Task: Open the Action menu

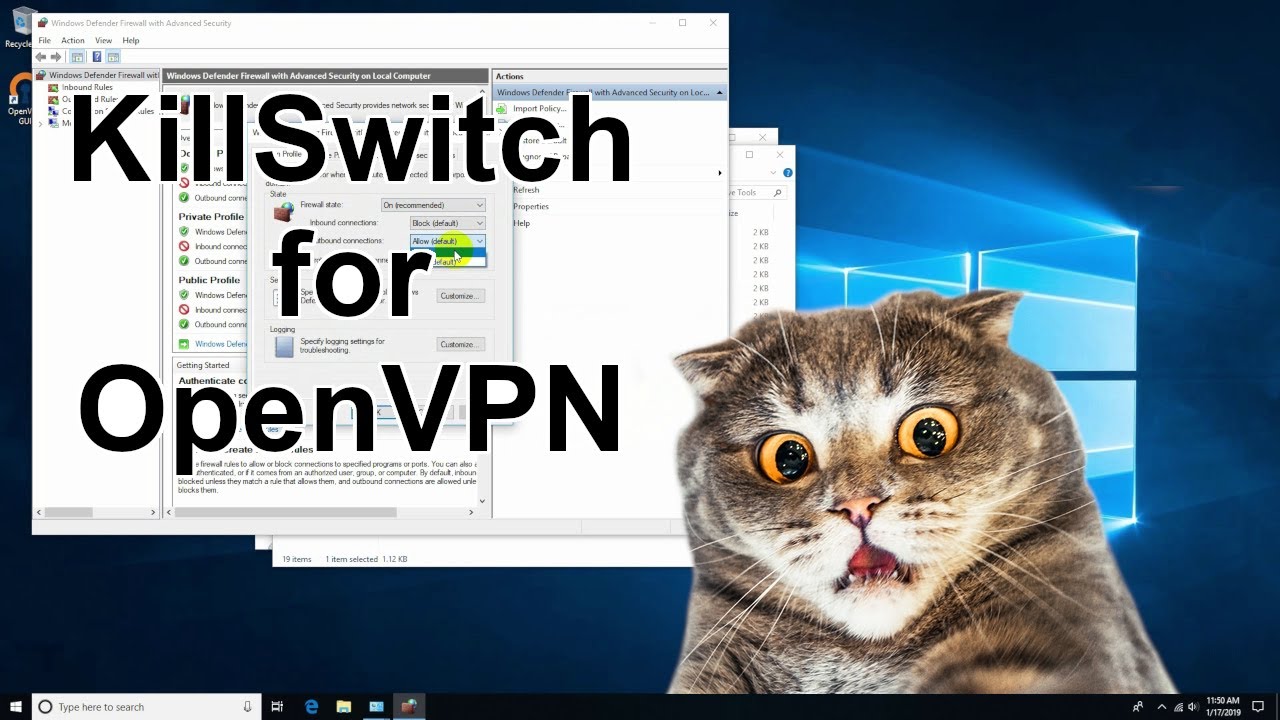Action: click(x=73, y=40)
